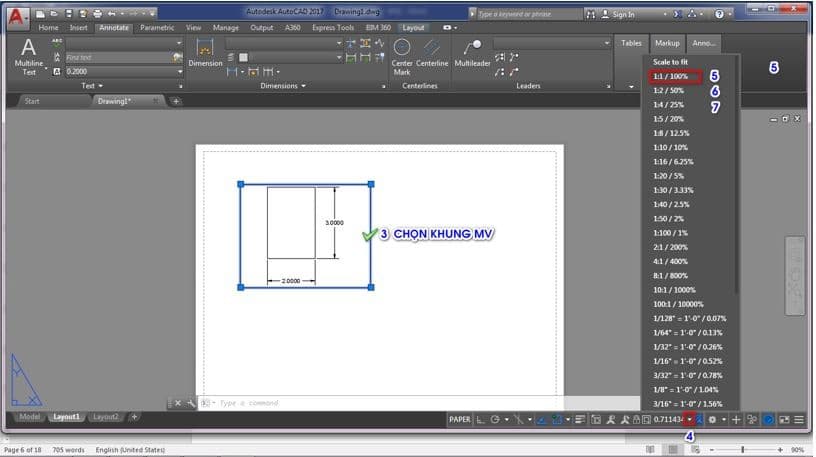Viewport: 816px width, 457px height.
Task: Open the Sign In dropdown arrow
Action: [x=665, y=15]
